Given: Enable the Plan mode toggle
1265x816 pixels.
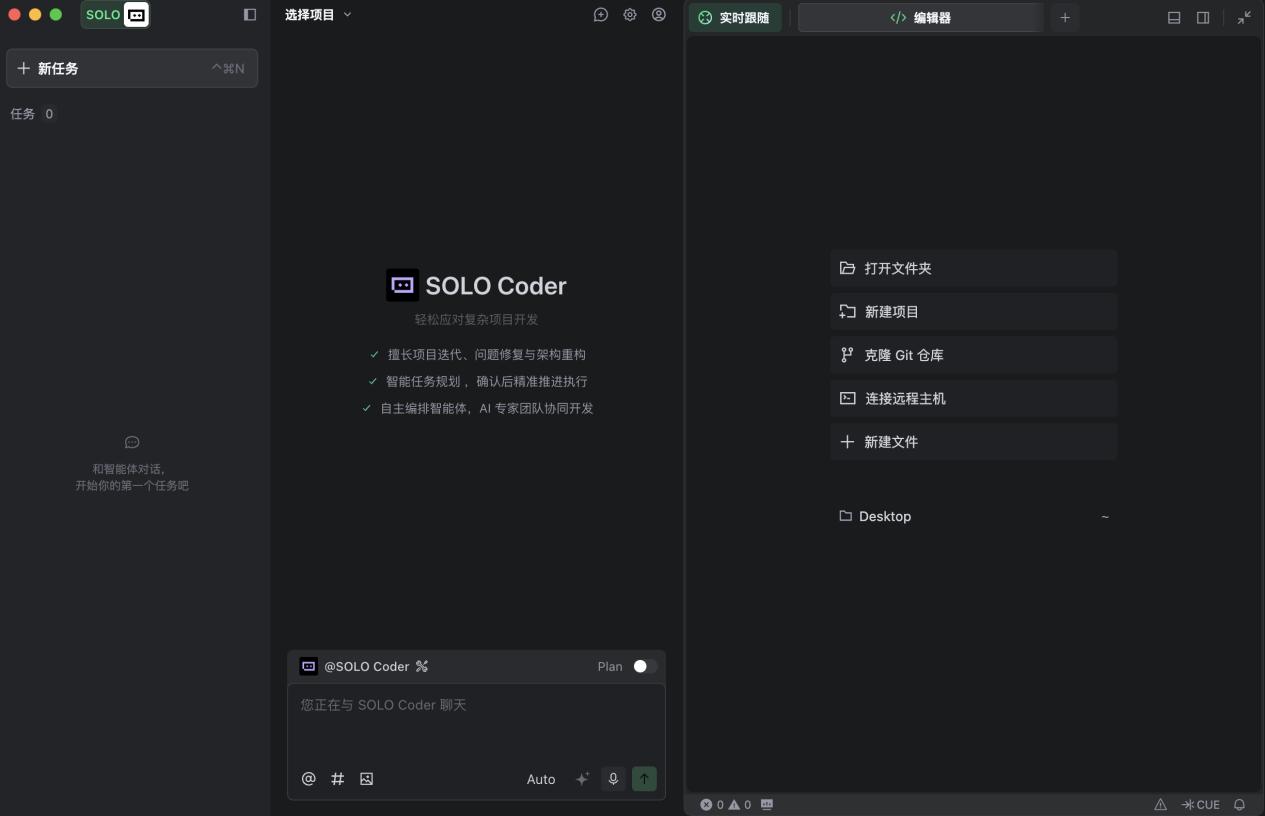Looking at the screenshot, I should pyautogui.click(x=641, y=666).
